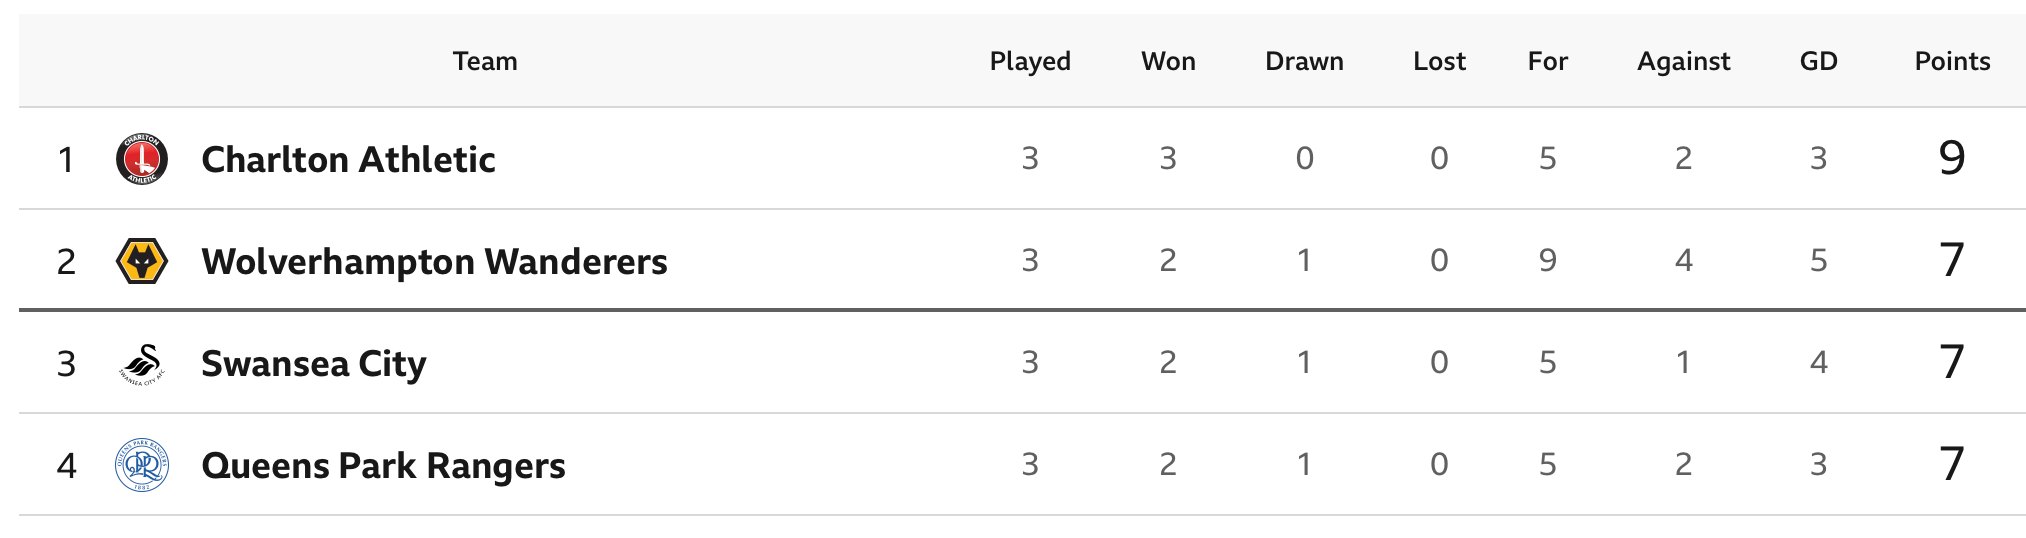Image resolution: width=2026 pixels, height=538 pixels.
Task: Click the Team column header
Action: click(485, 61)
